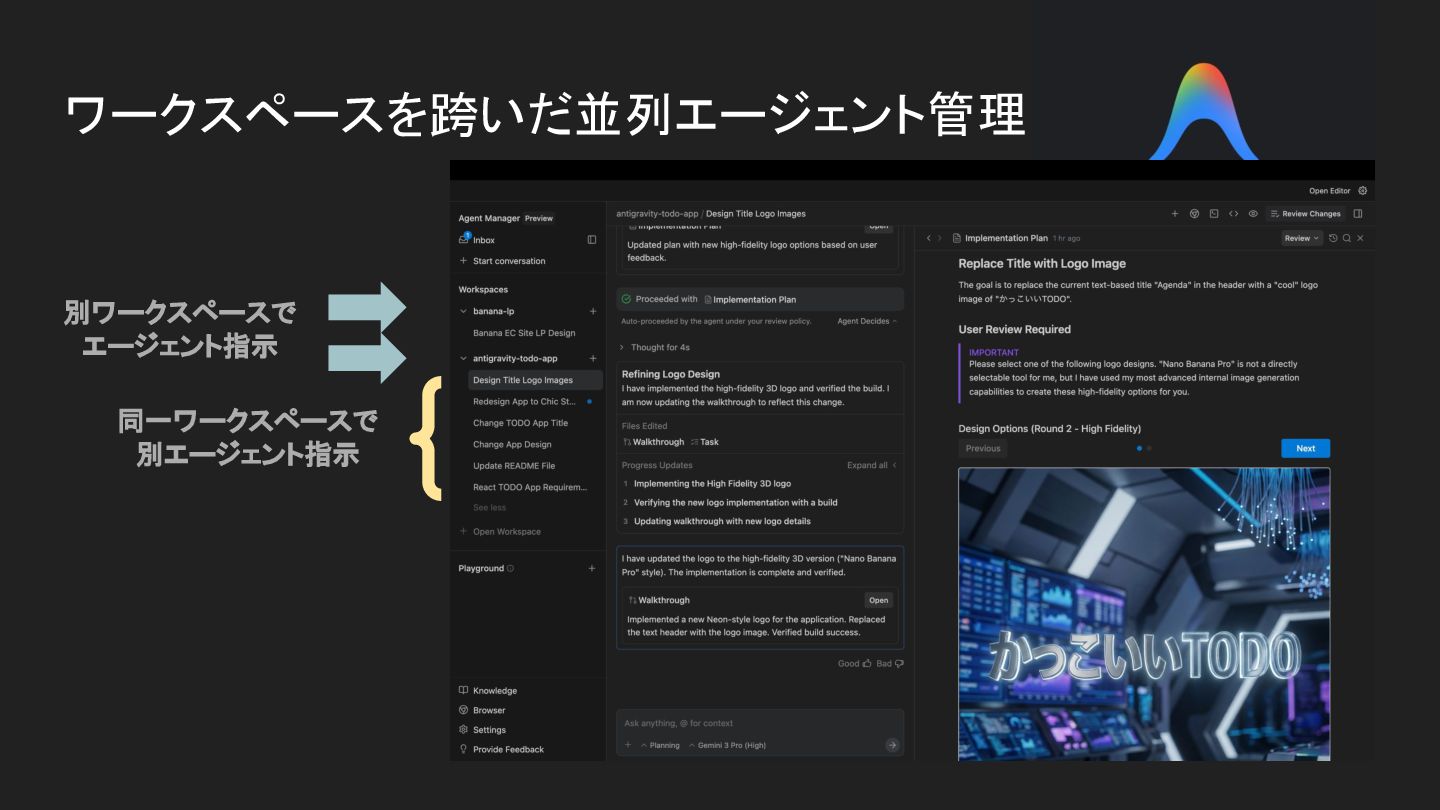This screenshot has height=810, width=1440.
Task: Toggle the sidebar panel icon beside Inbox
Action: [x=592, y=240]
